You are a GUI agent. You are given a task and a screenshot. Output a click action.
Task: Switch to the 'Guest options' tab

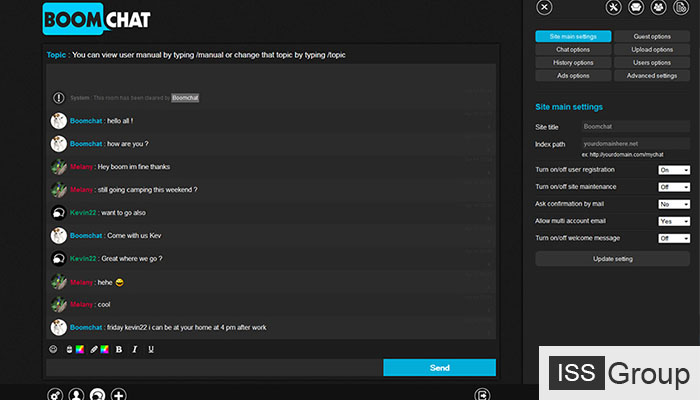coord(652,37)
